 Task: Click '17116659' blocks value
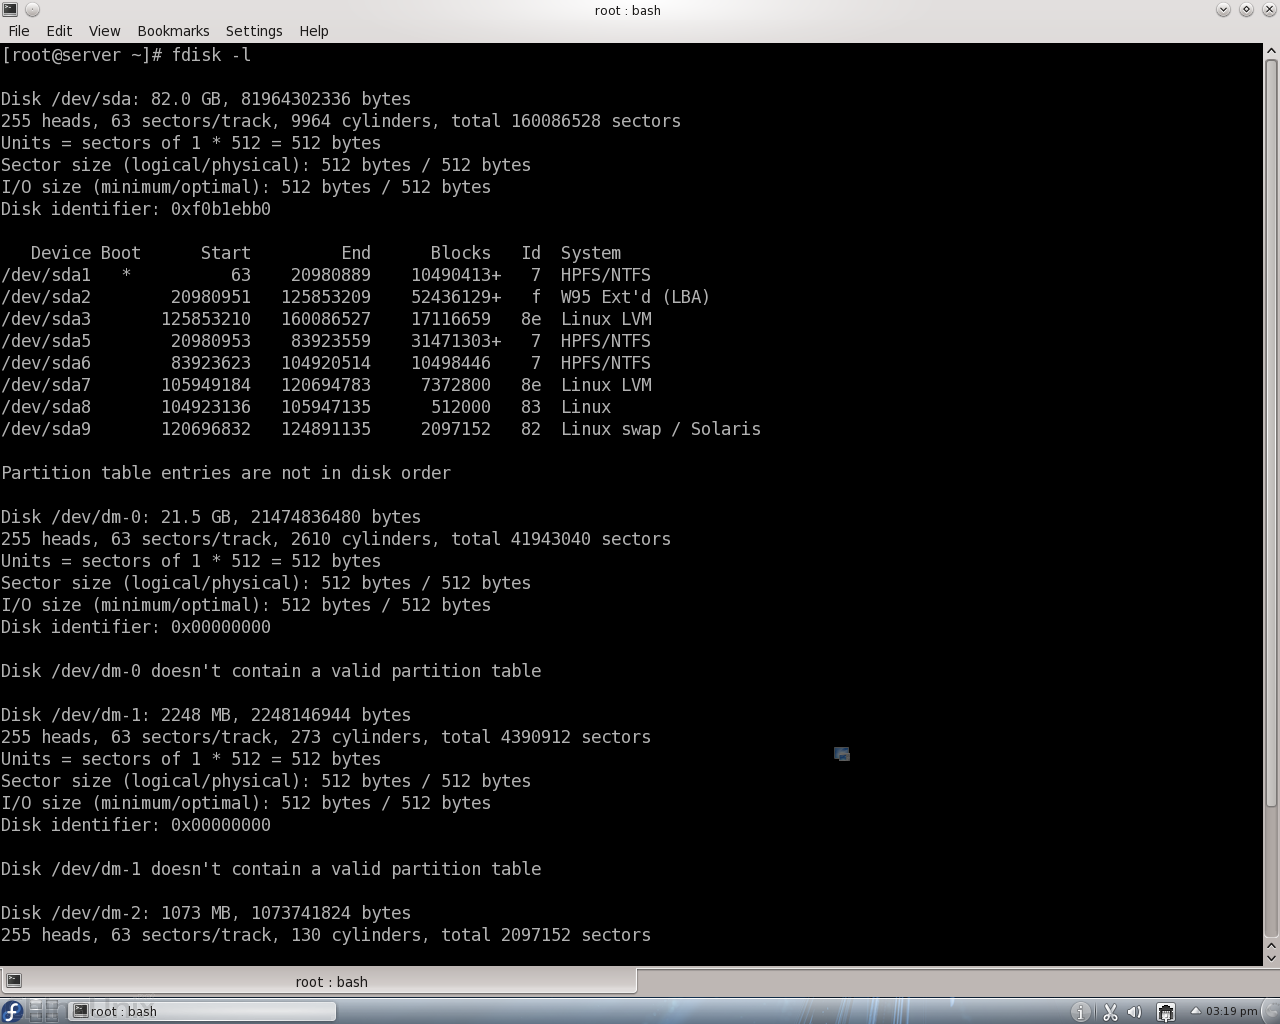click(x=451, y=319)
